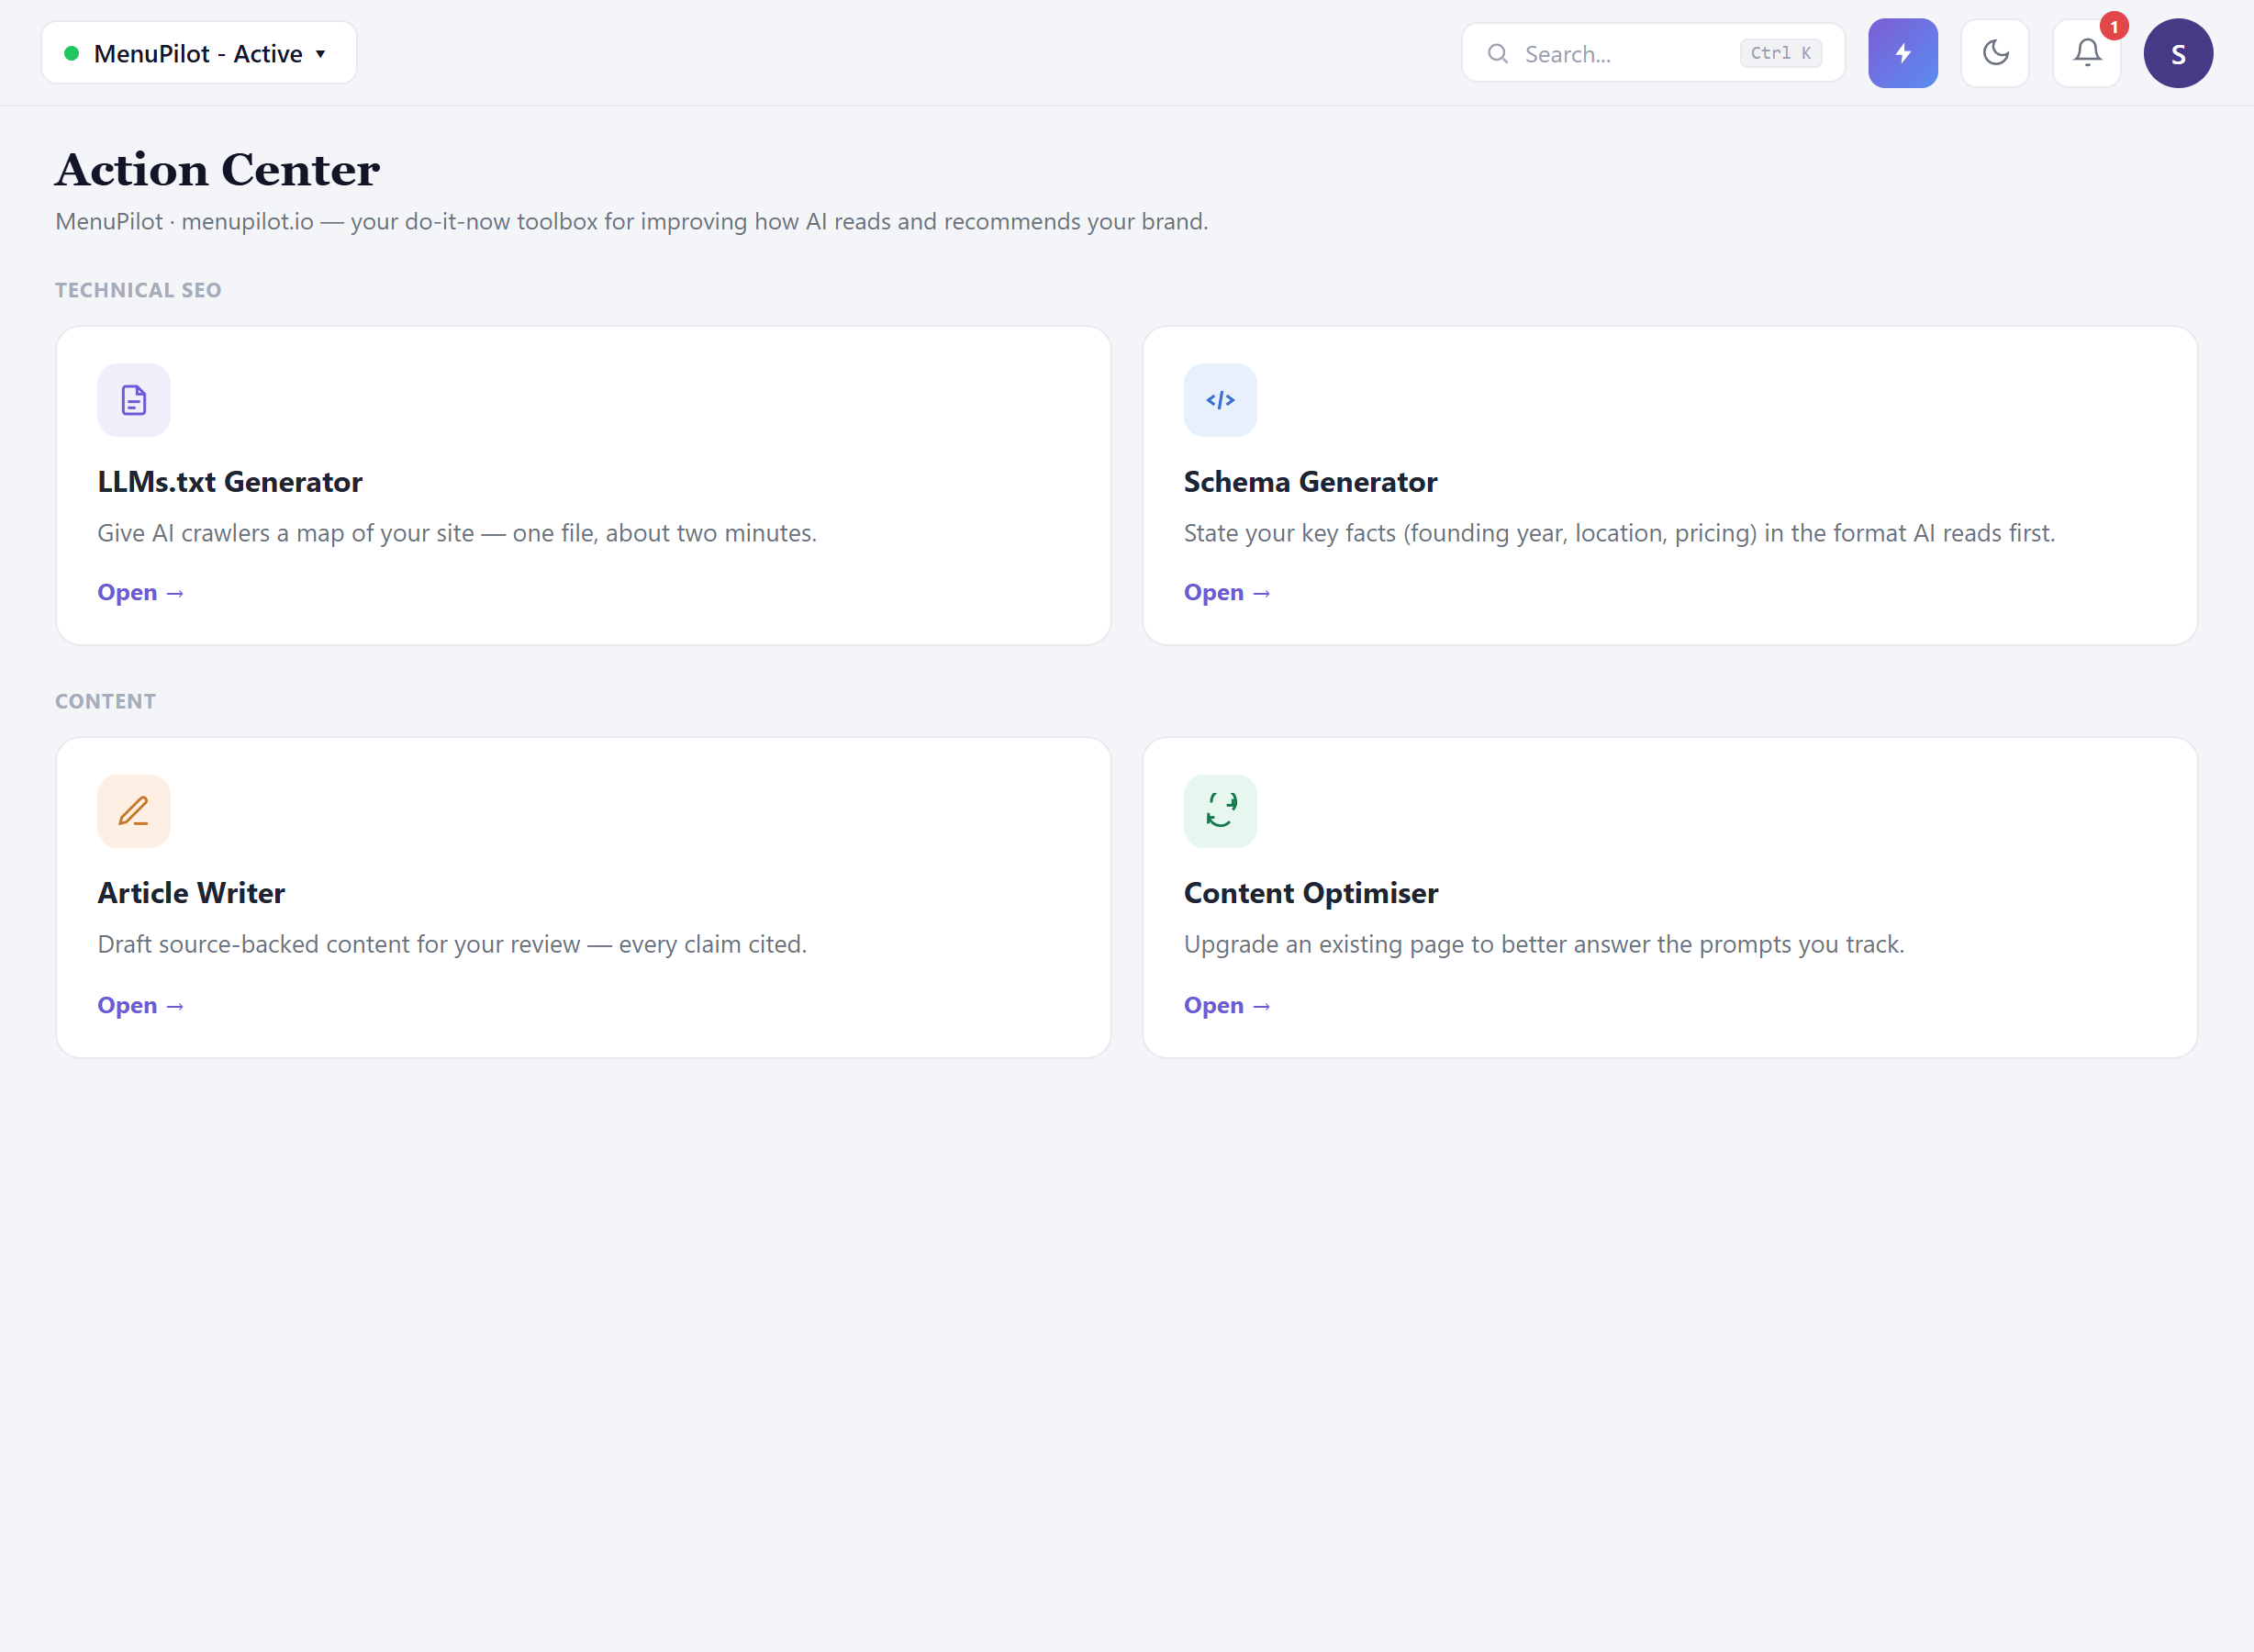
Task: Open the LLMs.txt Generator tool link
Action: click(141, 592)
